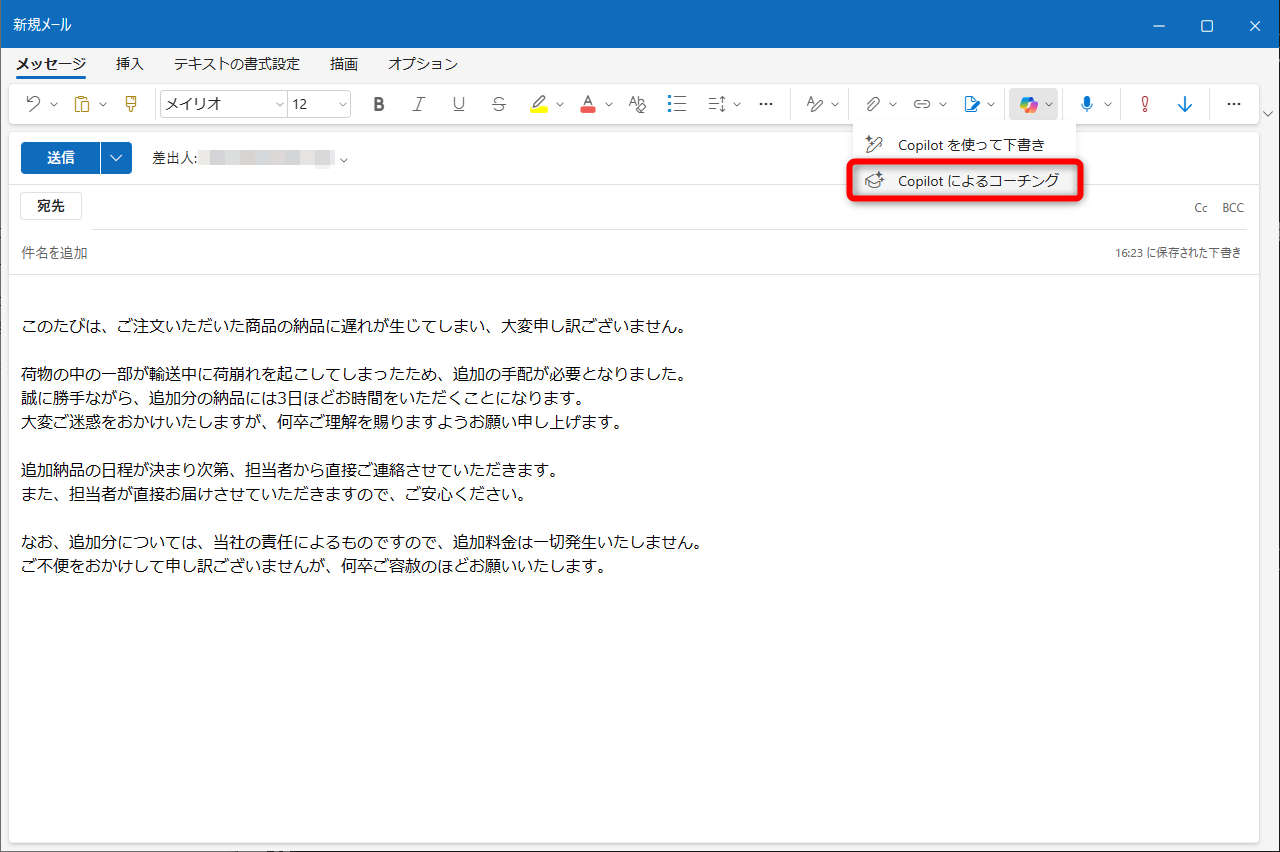
Task: Click 件名を追加 to enter a subject
Action: [53, 253]
